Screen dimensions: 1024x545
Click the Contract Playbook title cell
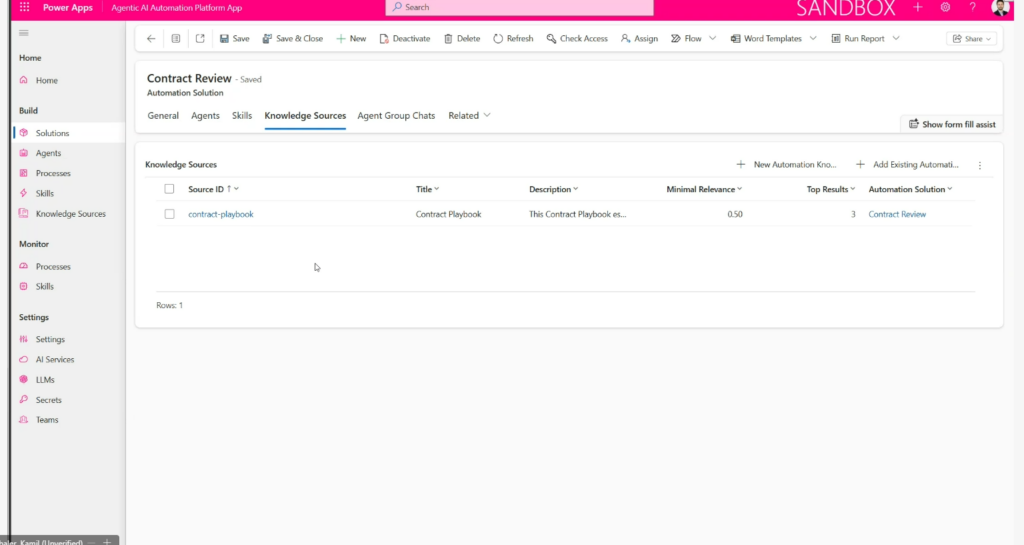[x=448, y=214]
